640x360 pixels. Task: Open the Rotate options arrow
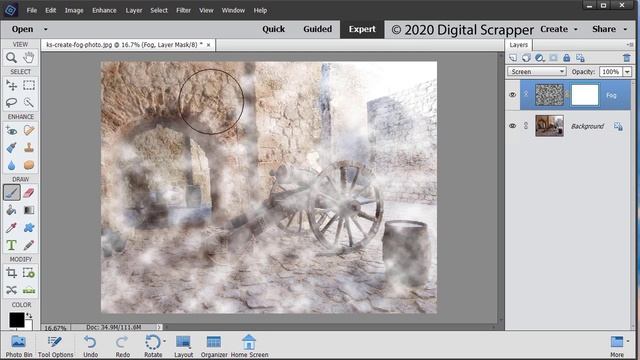pyautogui.click(x=164, y=341)
